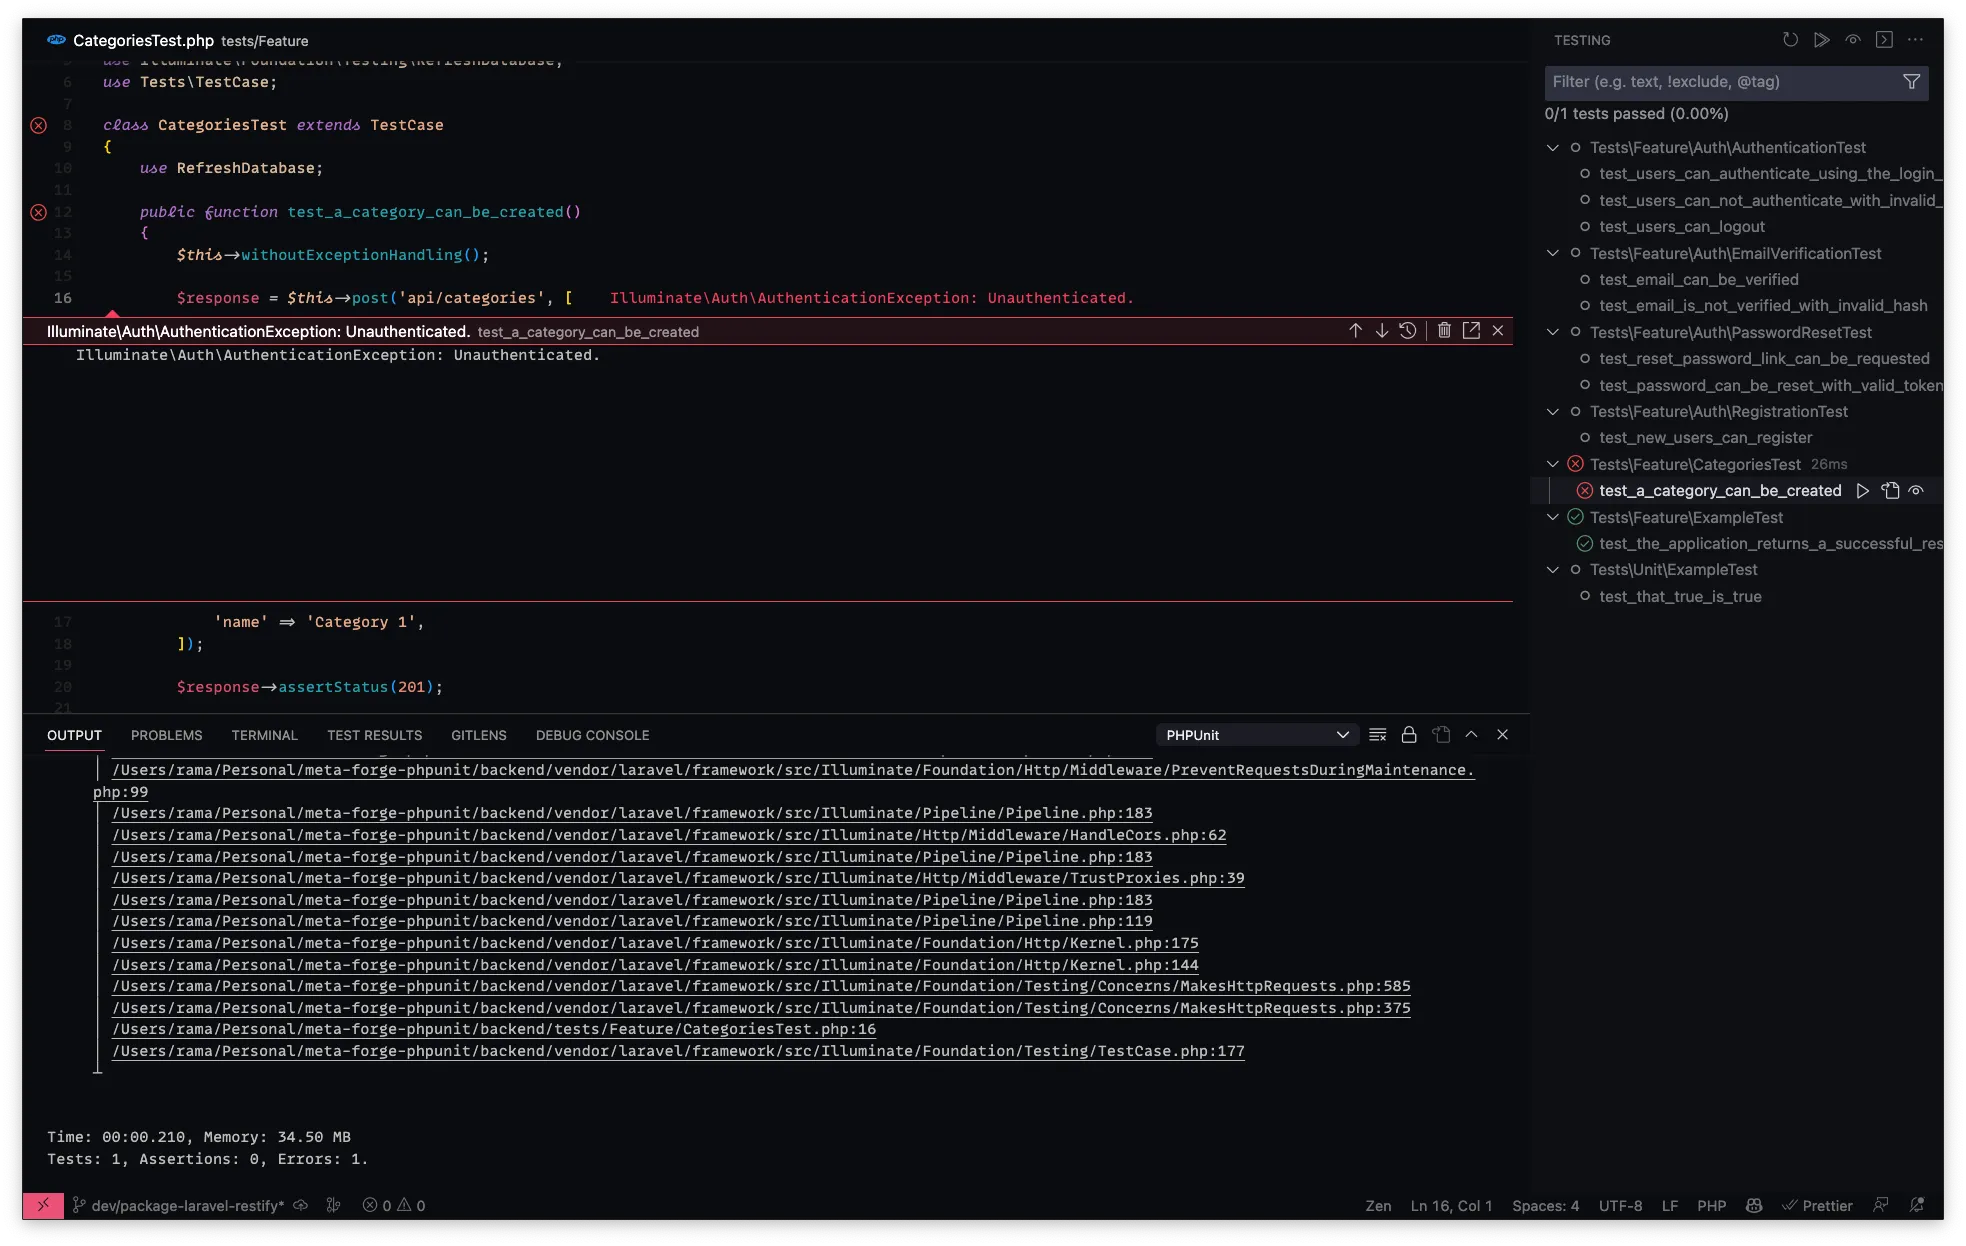Go to previous test failure arrow
Screen dimensions: 1966x1246
click(1355, 331)
